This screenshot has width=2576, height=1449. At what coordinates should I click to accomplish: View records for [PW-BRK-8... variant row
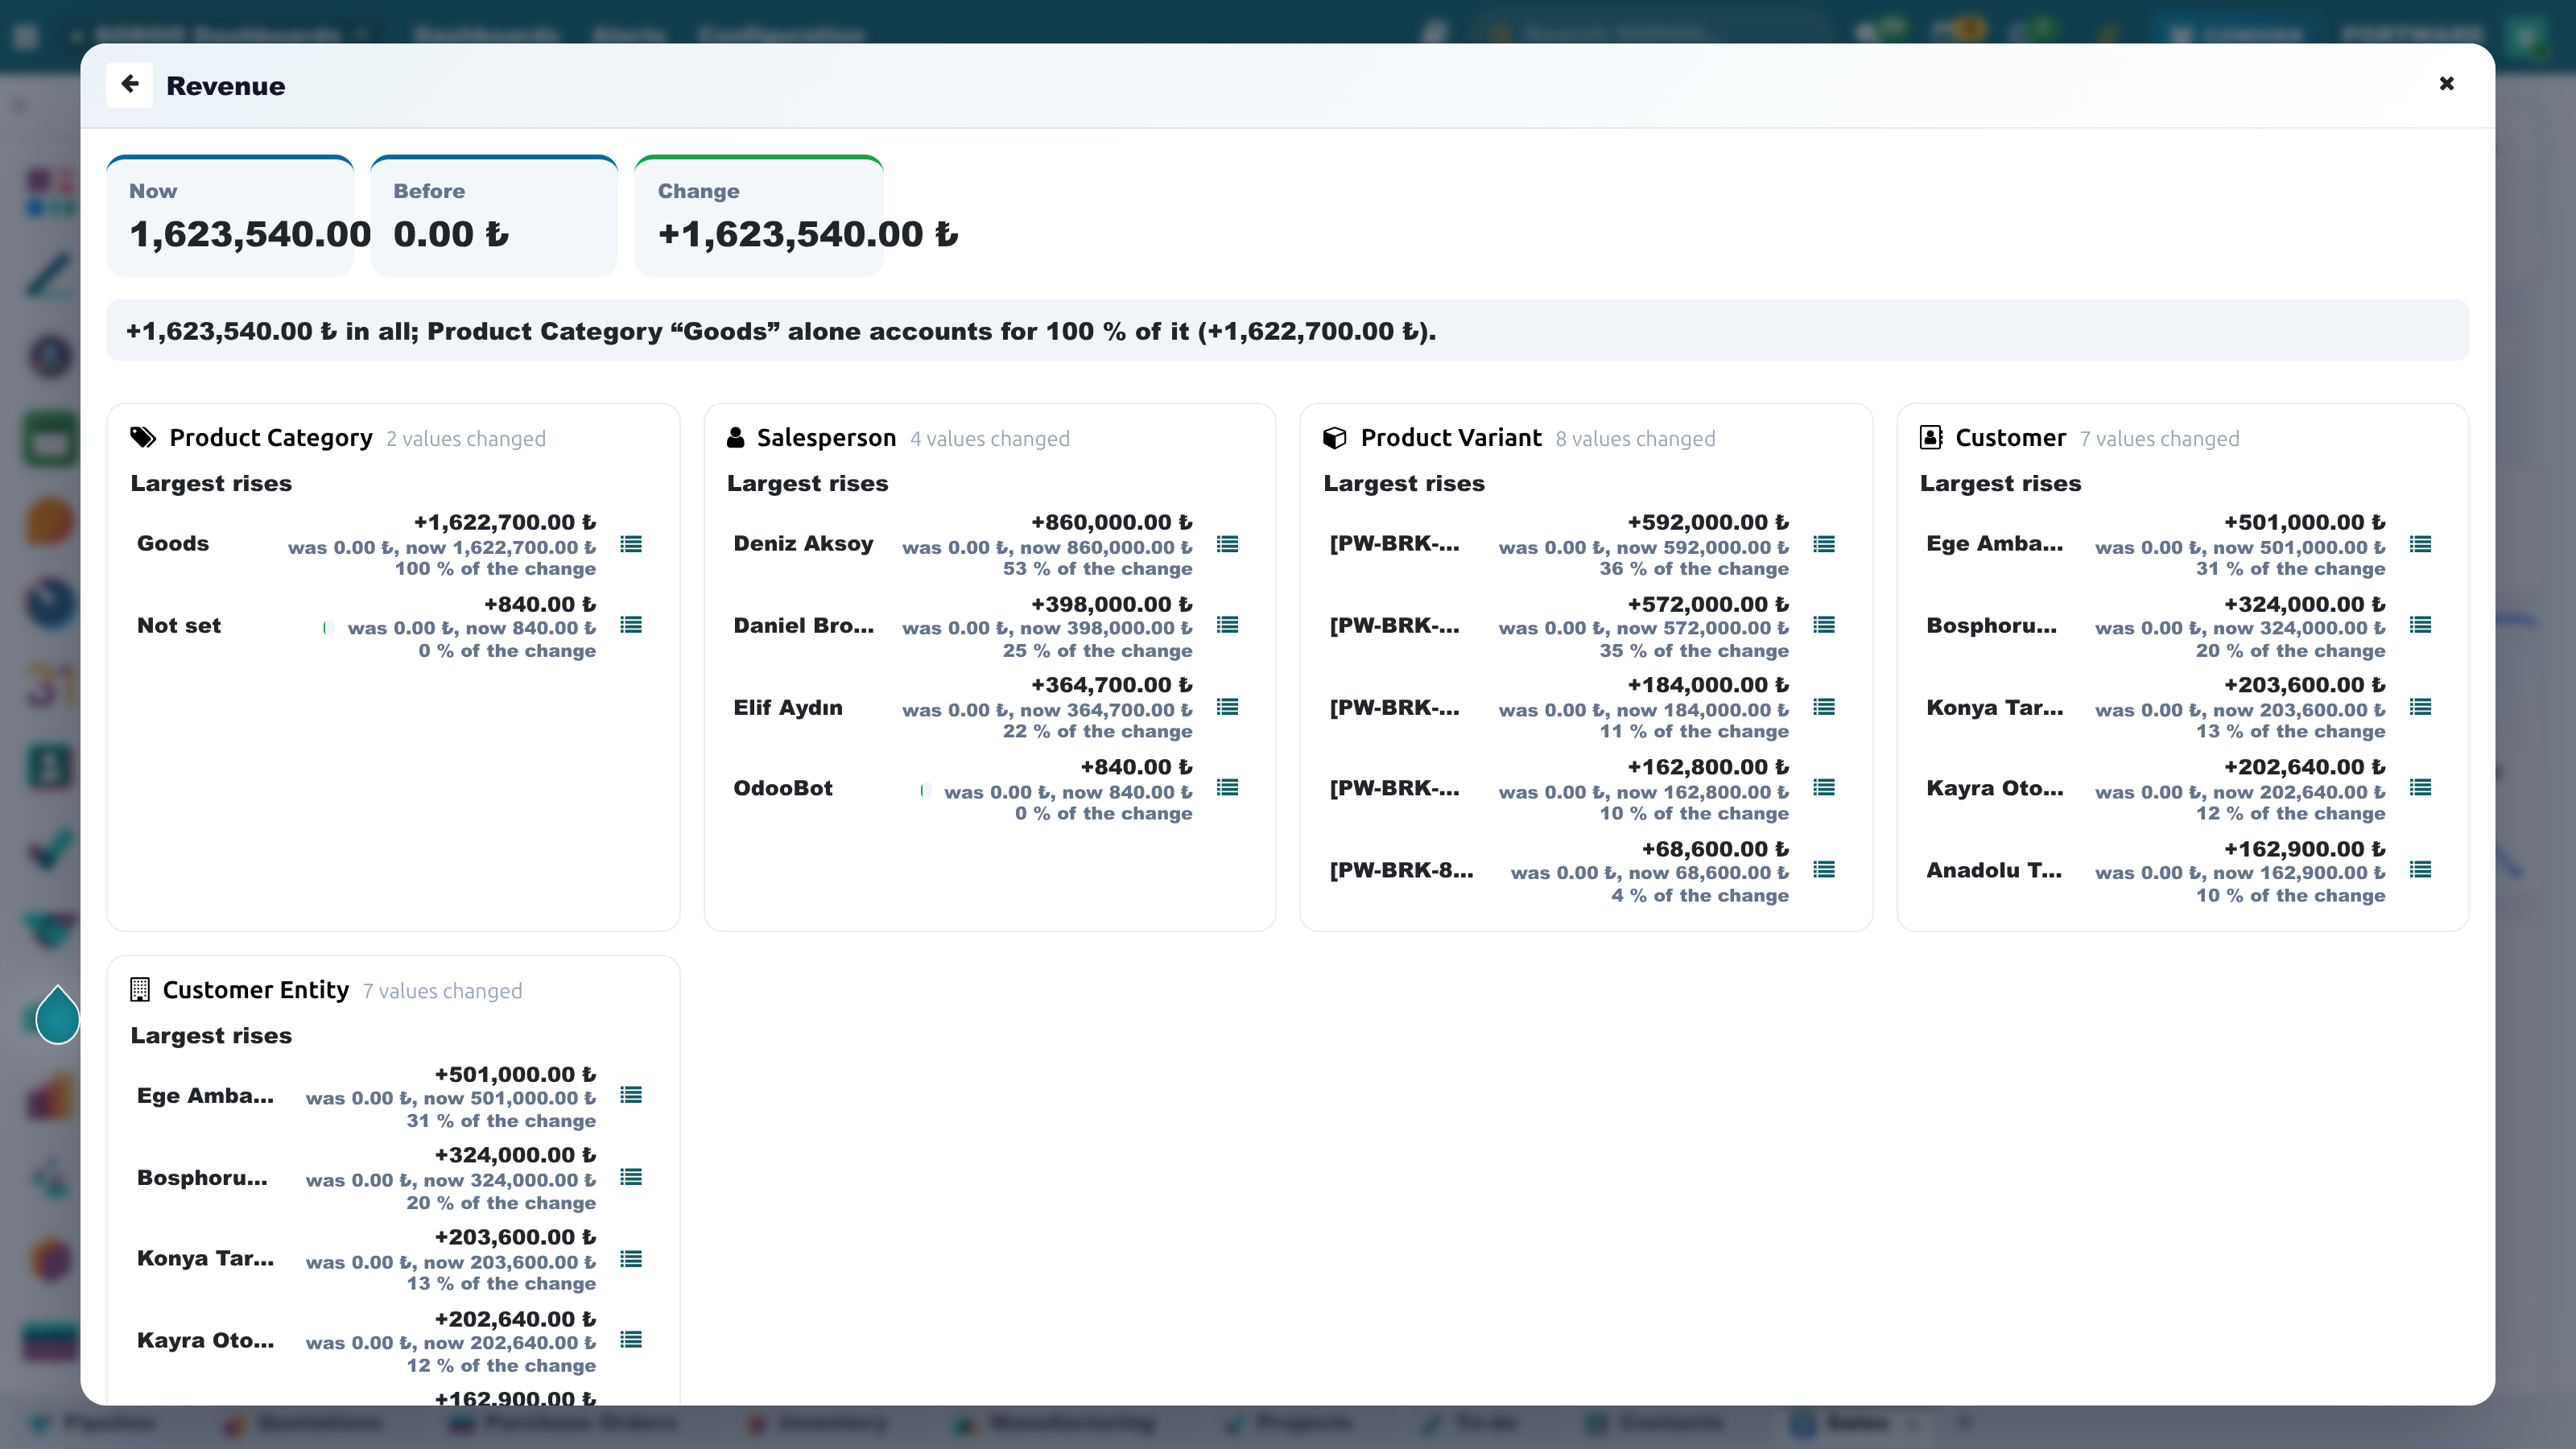(1824, 870)
